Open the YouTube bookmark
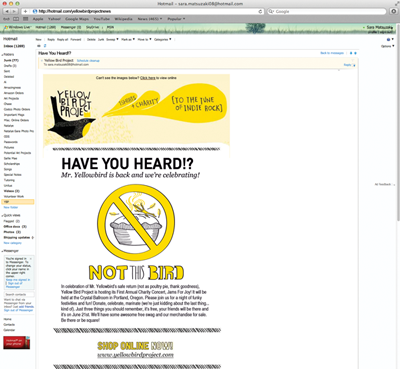The width and height of the screenshot is (400, 369). click(x=102, y=19)
